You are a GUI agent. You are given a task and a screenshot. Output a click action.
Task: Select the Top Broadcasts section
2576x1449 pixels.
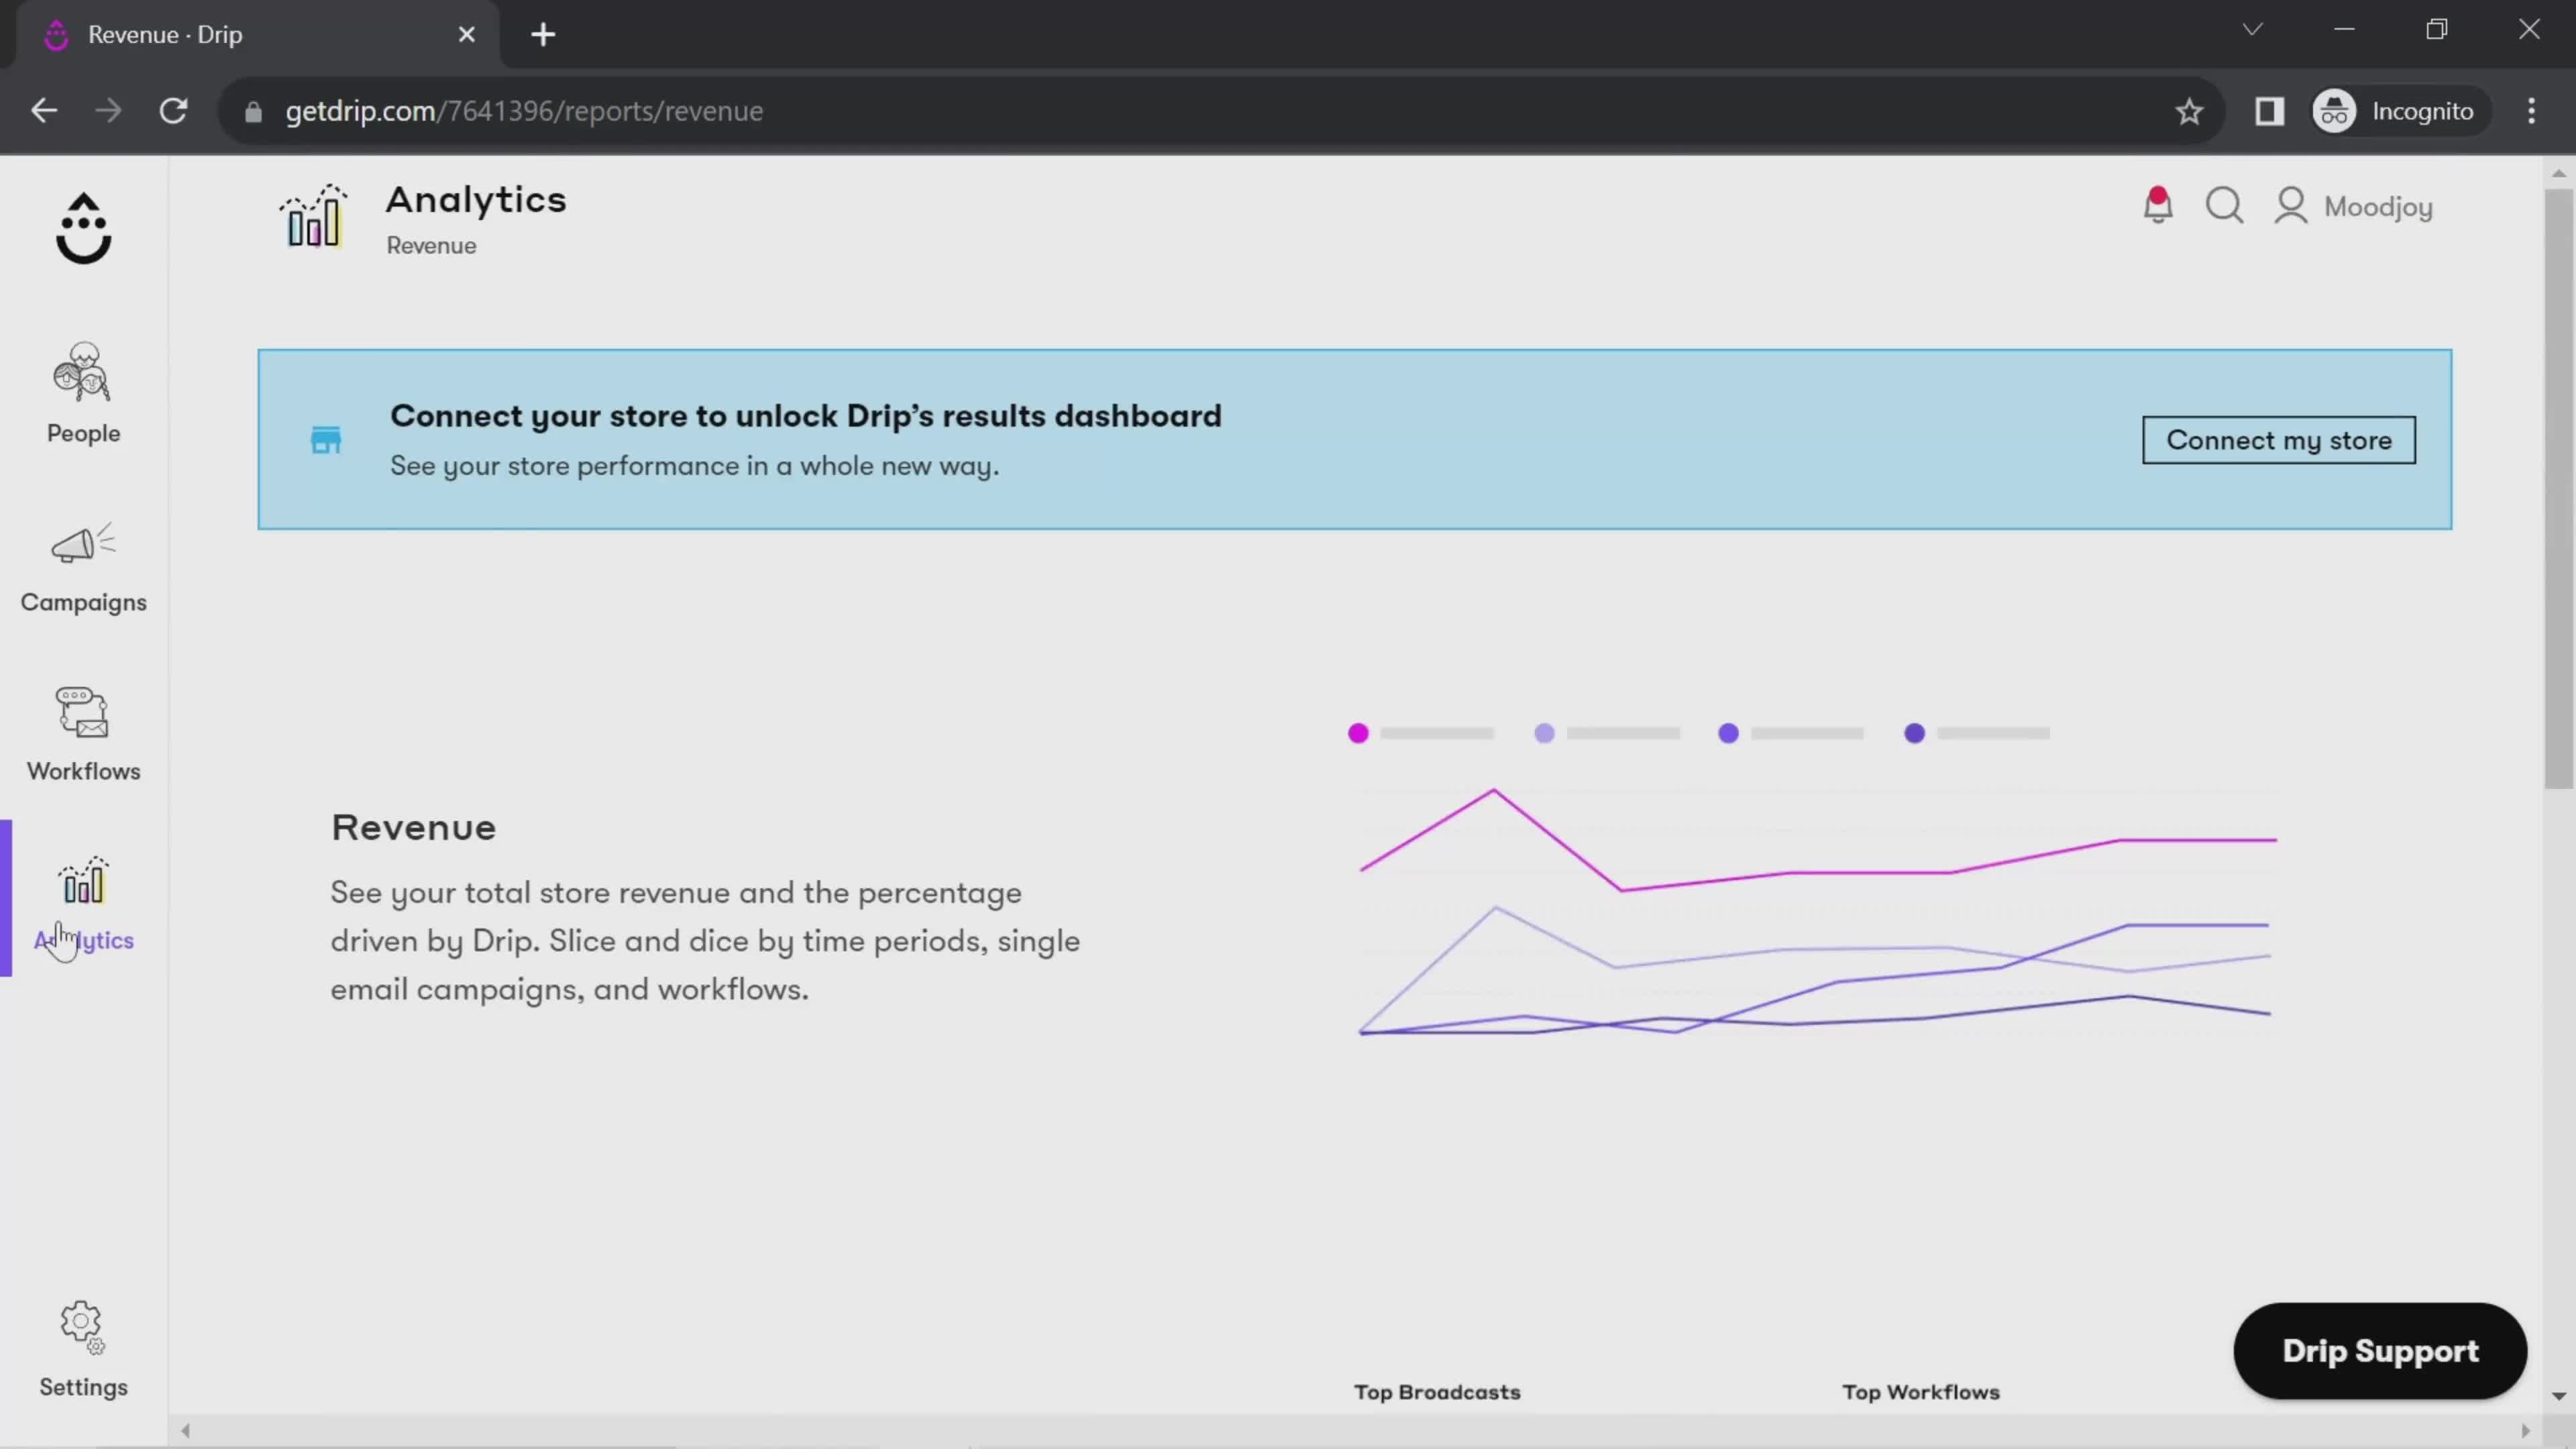[x=1437, y=1391]
